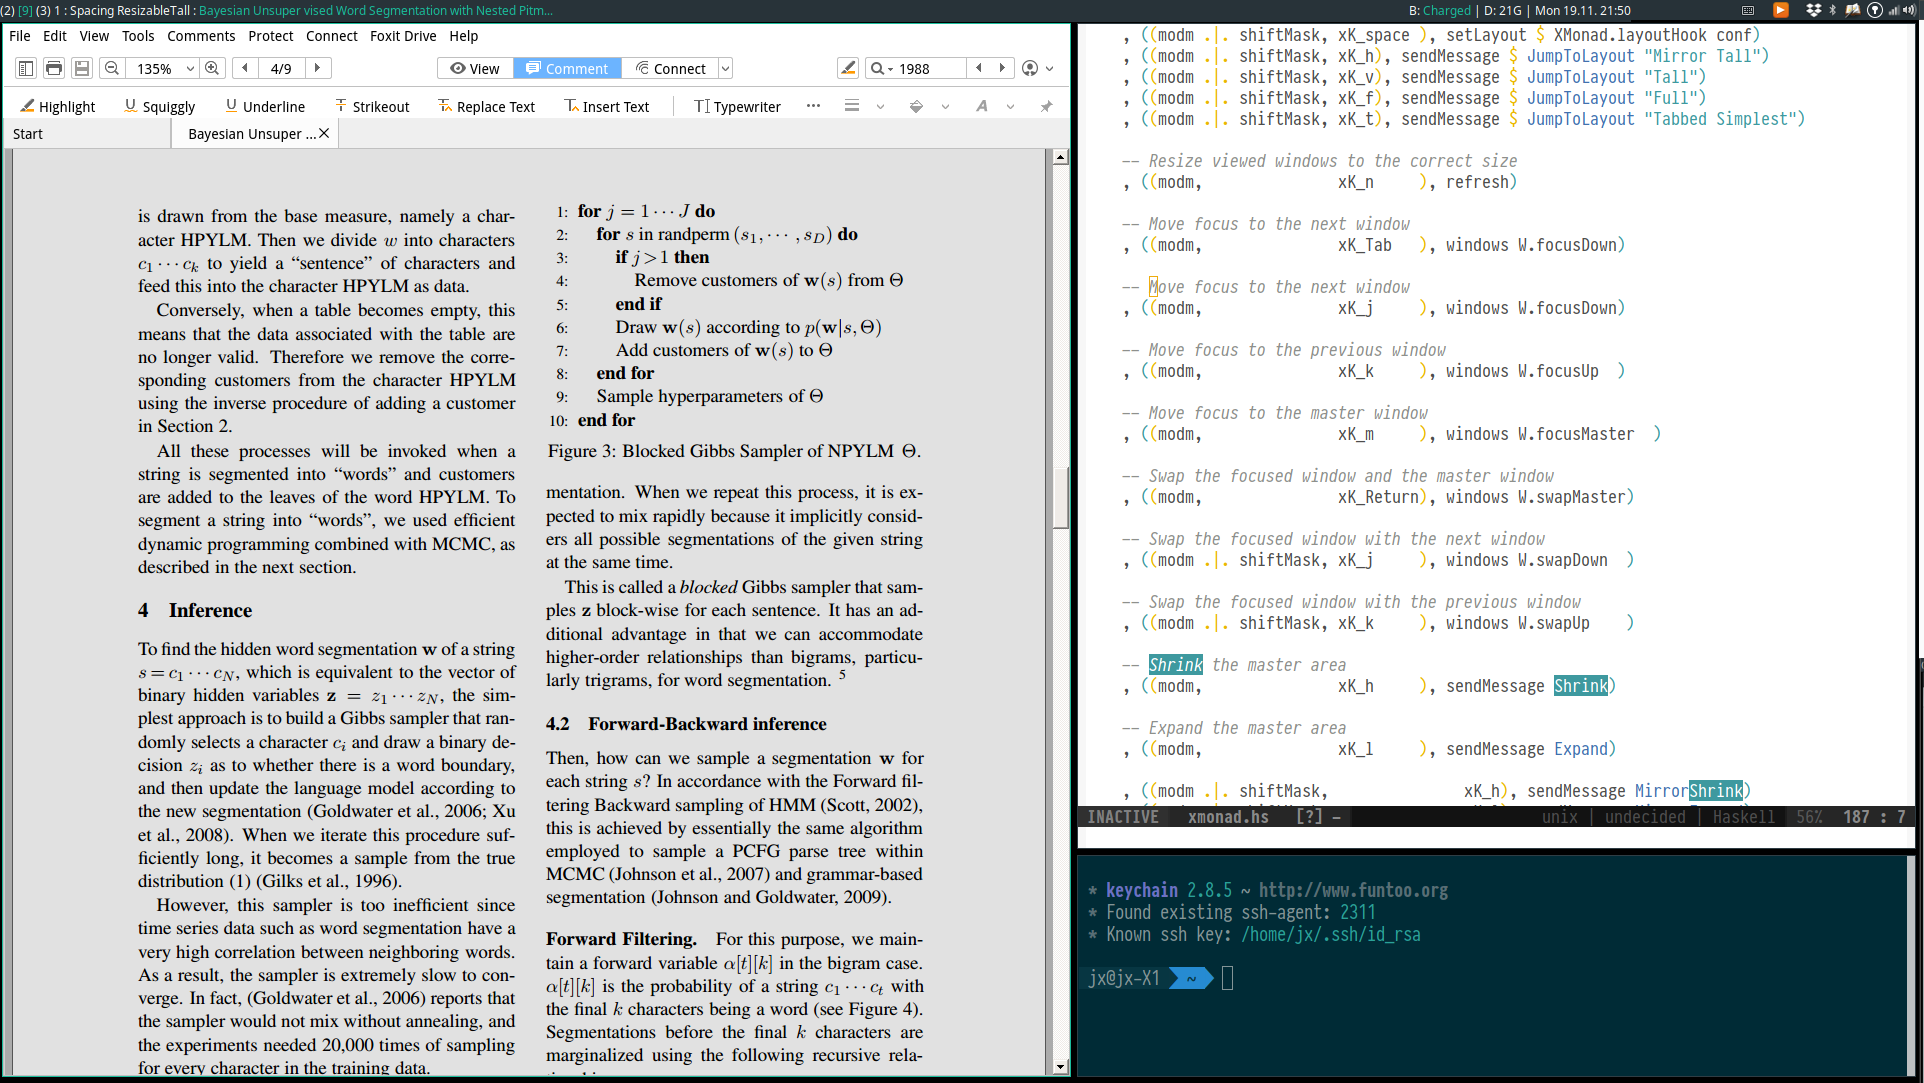
Task: Click the search field containing 1988
Action: (x=928, y=68)
